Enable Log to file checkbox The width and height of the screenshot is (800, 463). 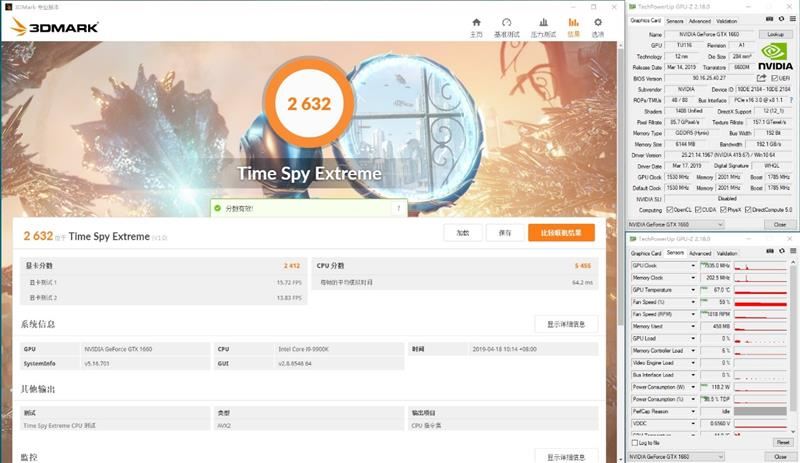pyautogui.click(x=635, y=443)
